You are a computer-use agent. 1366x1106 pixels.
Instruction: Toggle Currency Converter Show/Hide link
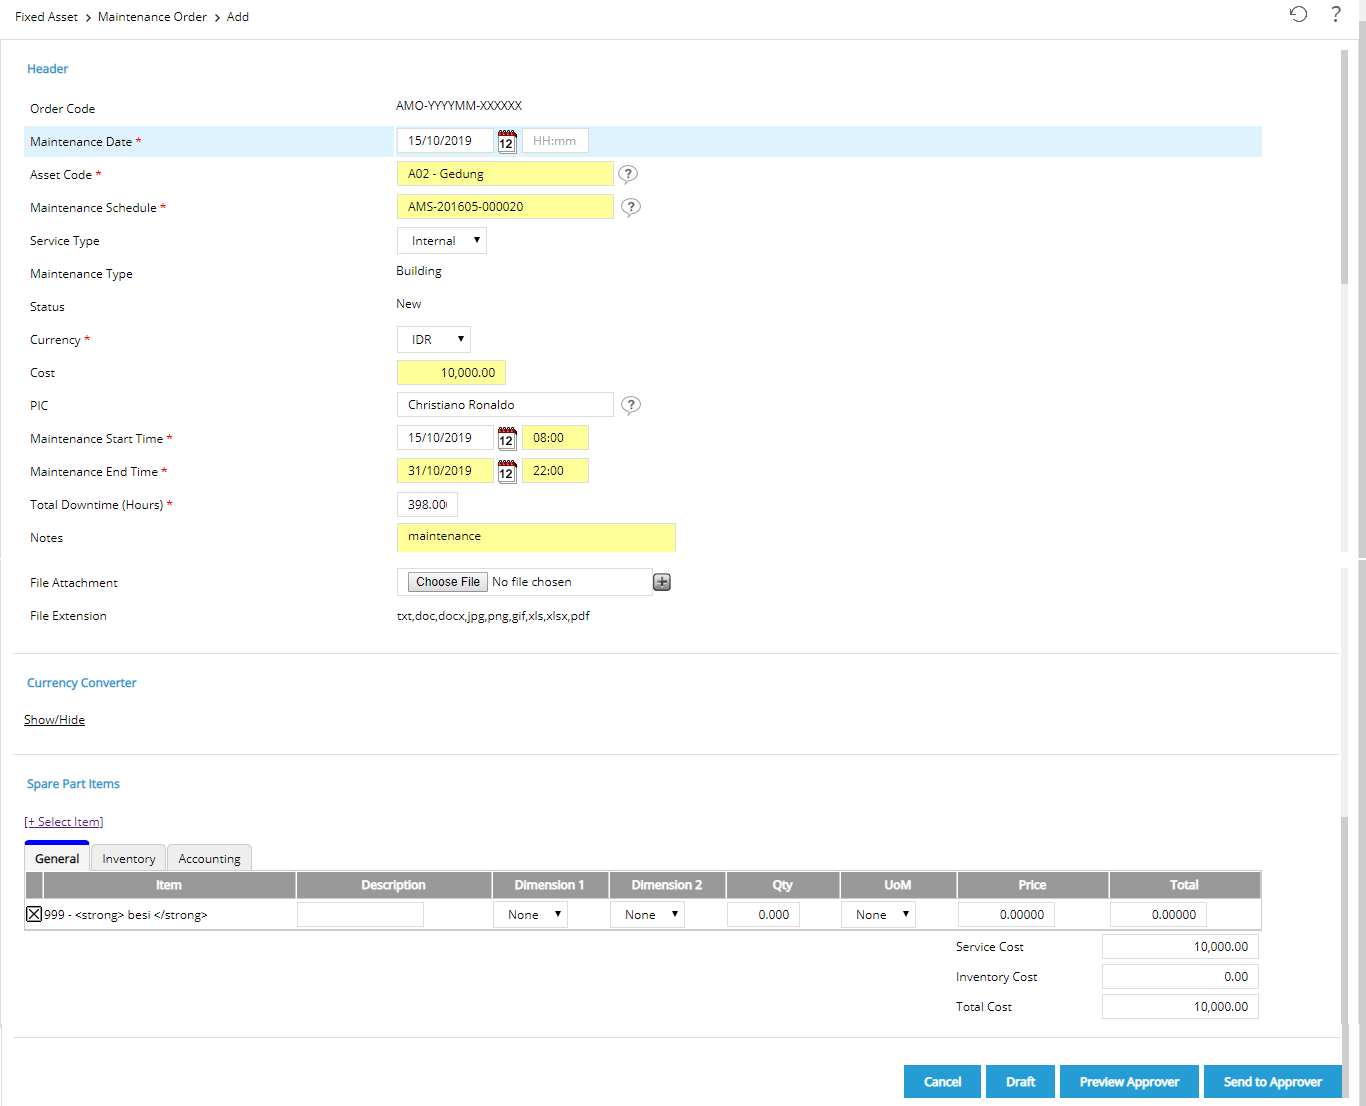point(55,720)
